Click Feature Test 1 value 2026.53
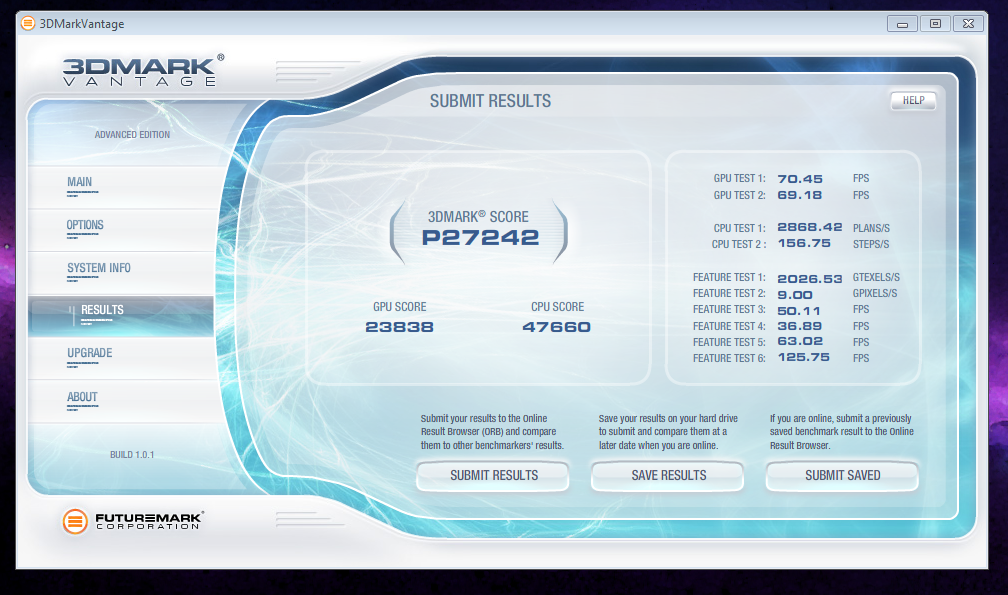Screen dimensions: 1008x595 (x=810, y=279)
